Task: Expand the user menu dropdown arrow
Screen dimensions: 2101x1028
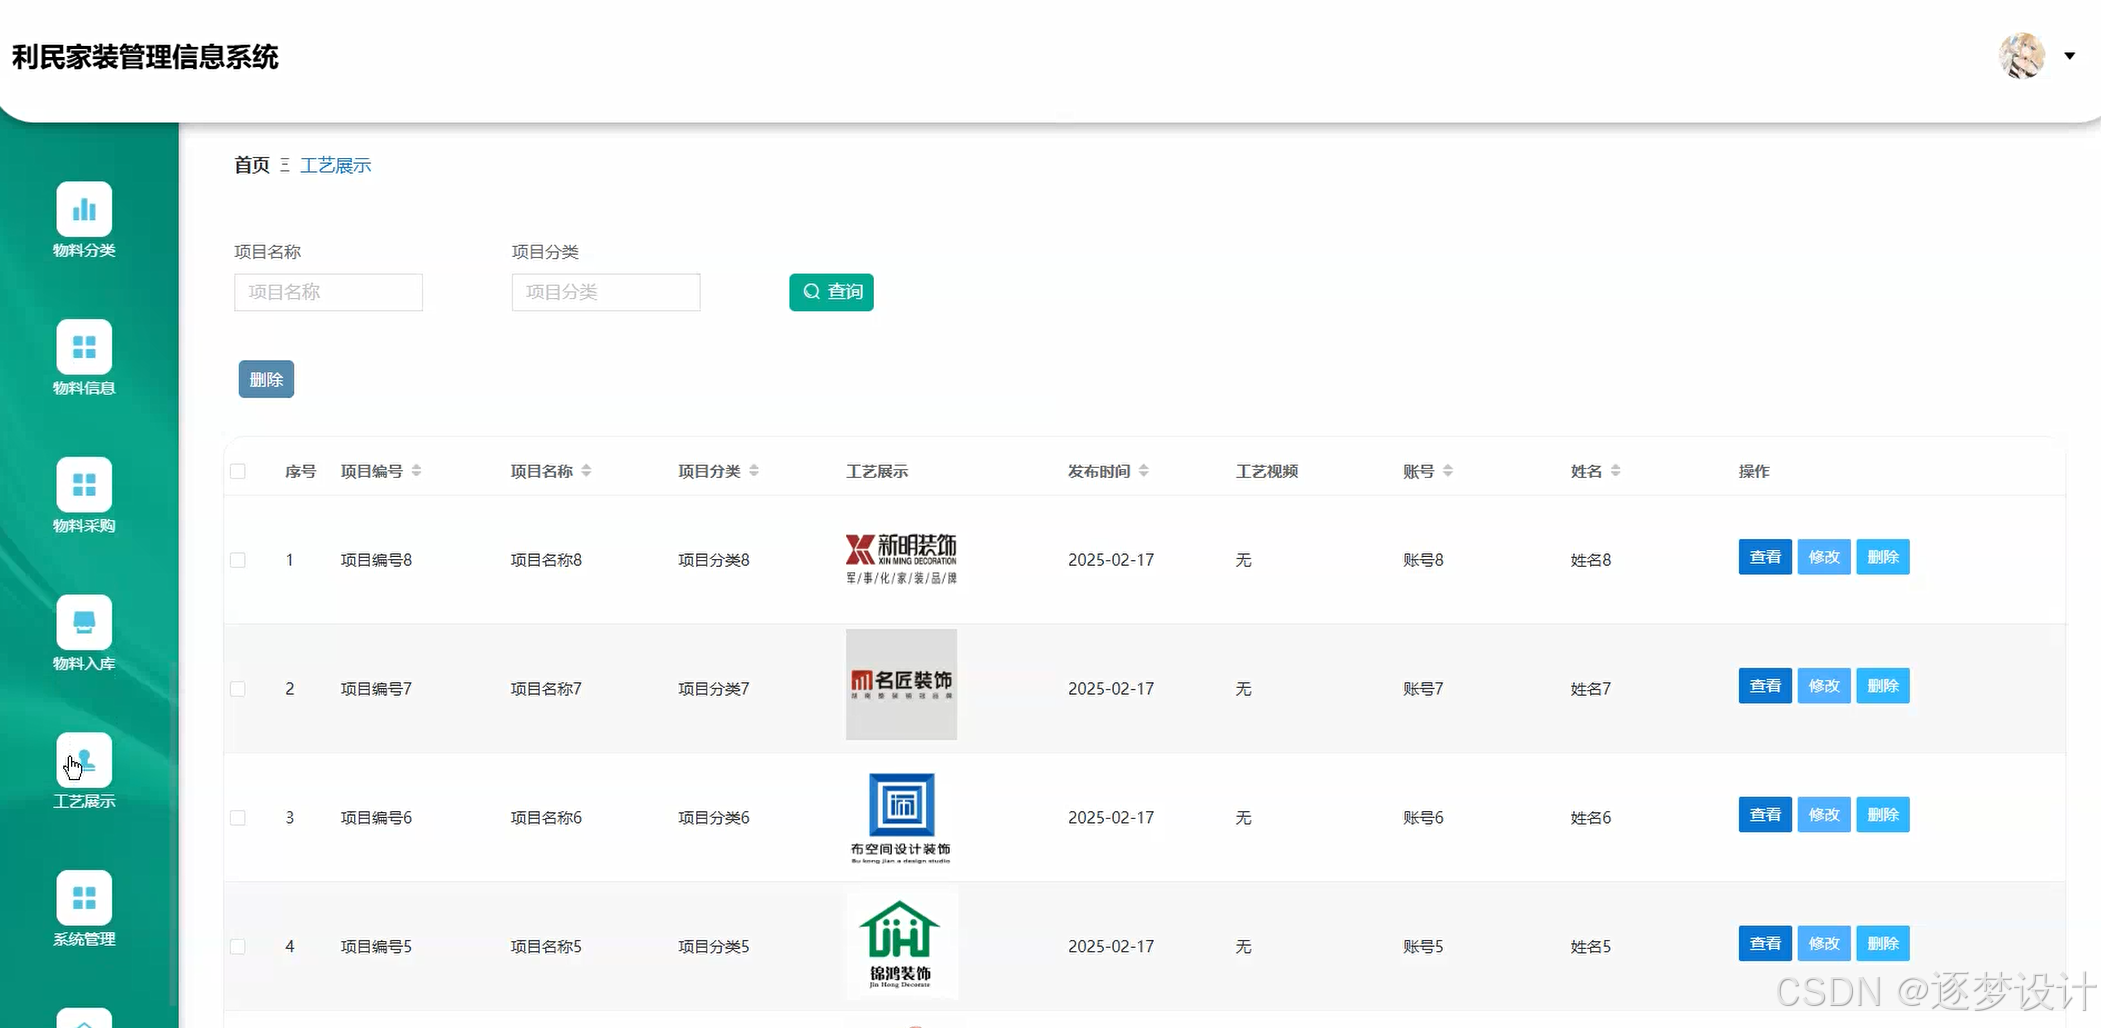Action: [2070, 56]
